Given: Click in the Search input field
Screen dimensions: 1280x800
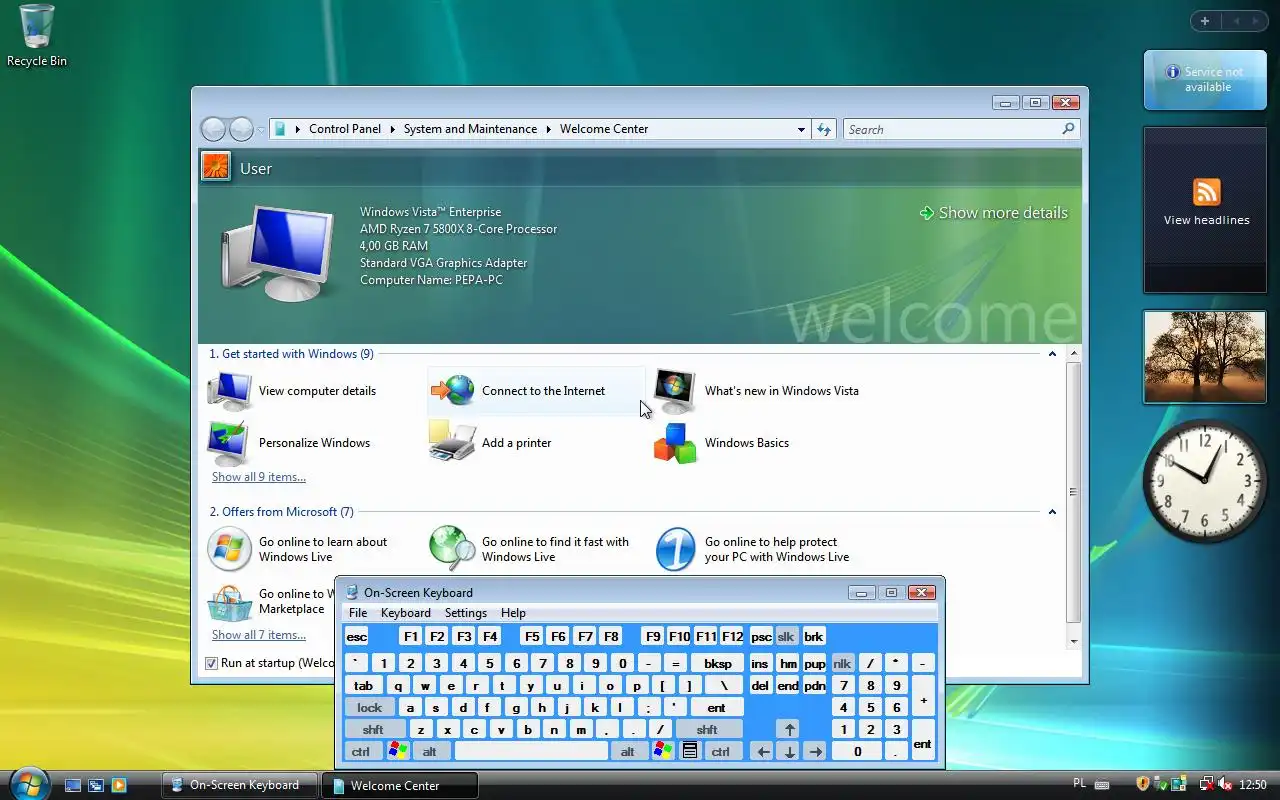Looking at the screenshot, I should pos(952,129).
